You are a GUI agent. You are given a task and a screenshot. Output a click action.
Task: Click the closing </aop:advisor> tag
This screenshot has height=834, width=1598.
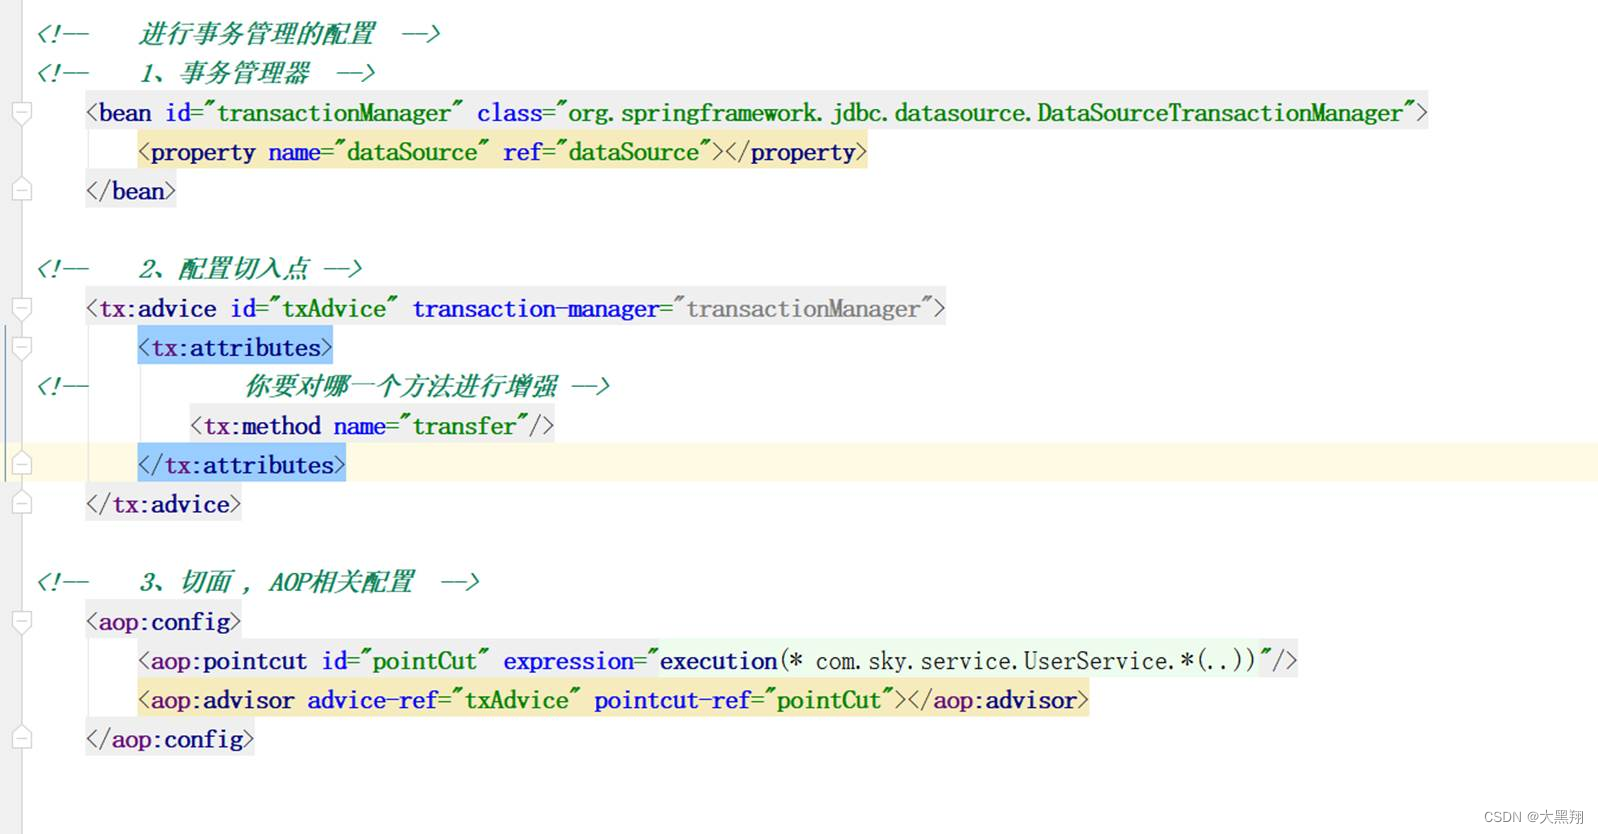[x=999, y=700]
